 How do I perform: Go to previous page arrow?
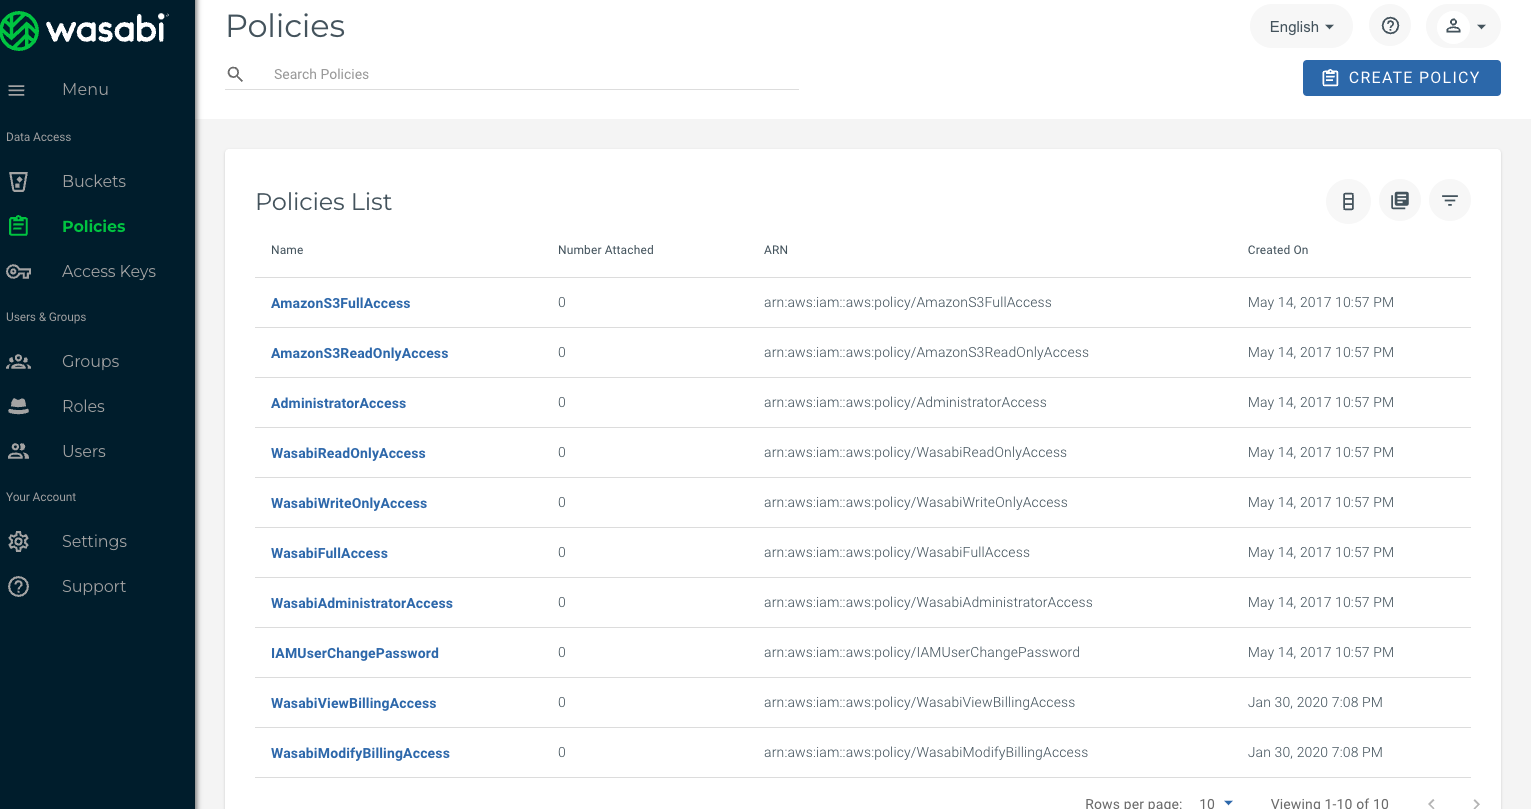click(1432, 803)
